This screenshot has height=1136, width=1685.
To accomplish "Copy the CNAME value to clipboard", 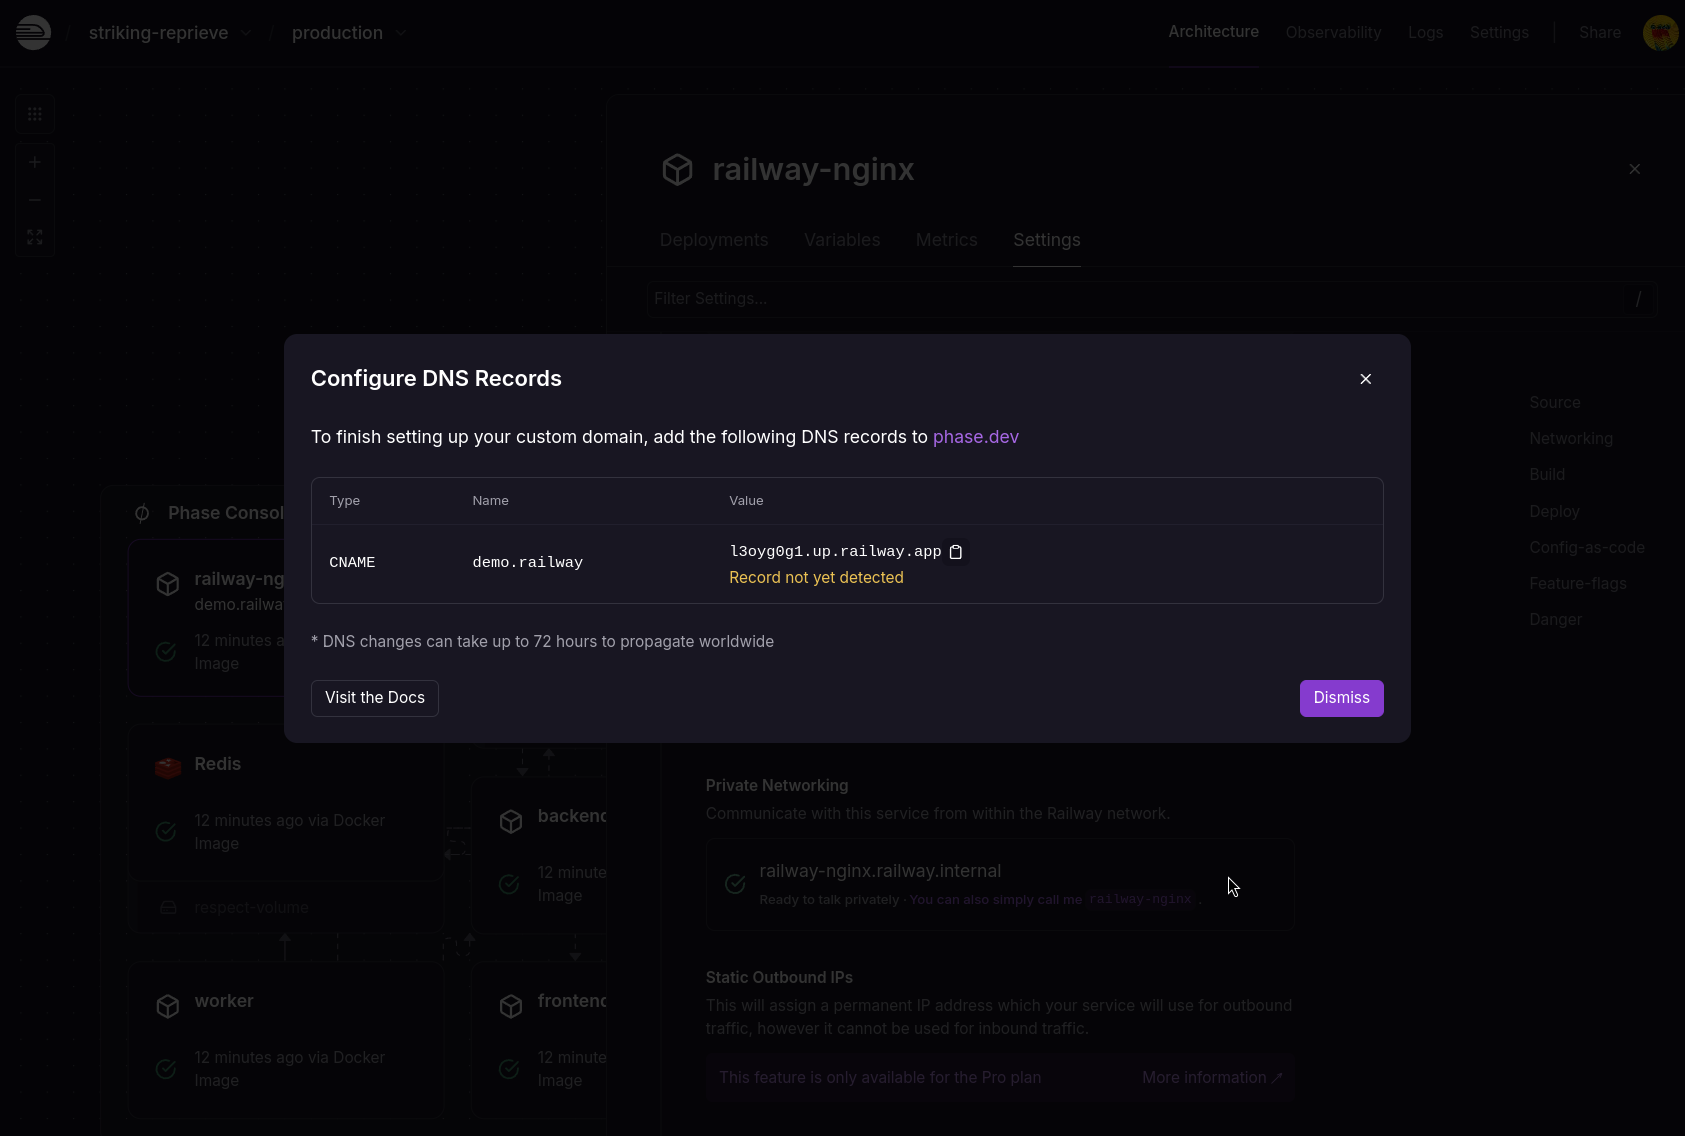I will 956,552.
